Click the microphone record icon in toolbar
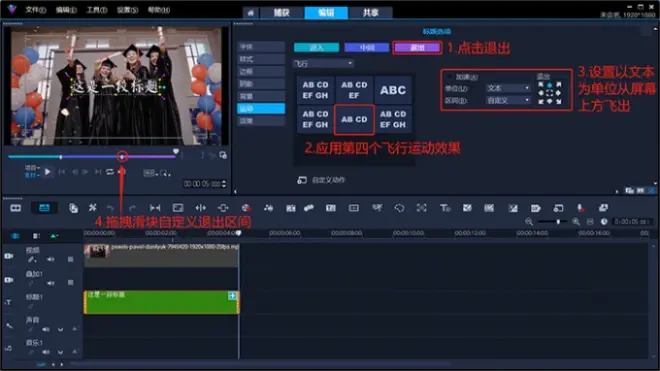The width and height of the screenshot is (660, 371). pos(580,208)
